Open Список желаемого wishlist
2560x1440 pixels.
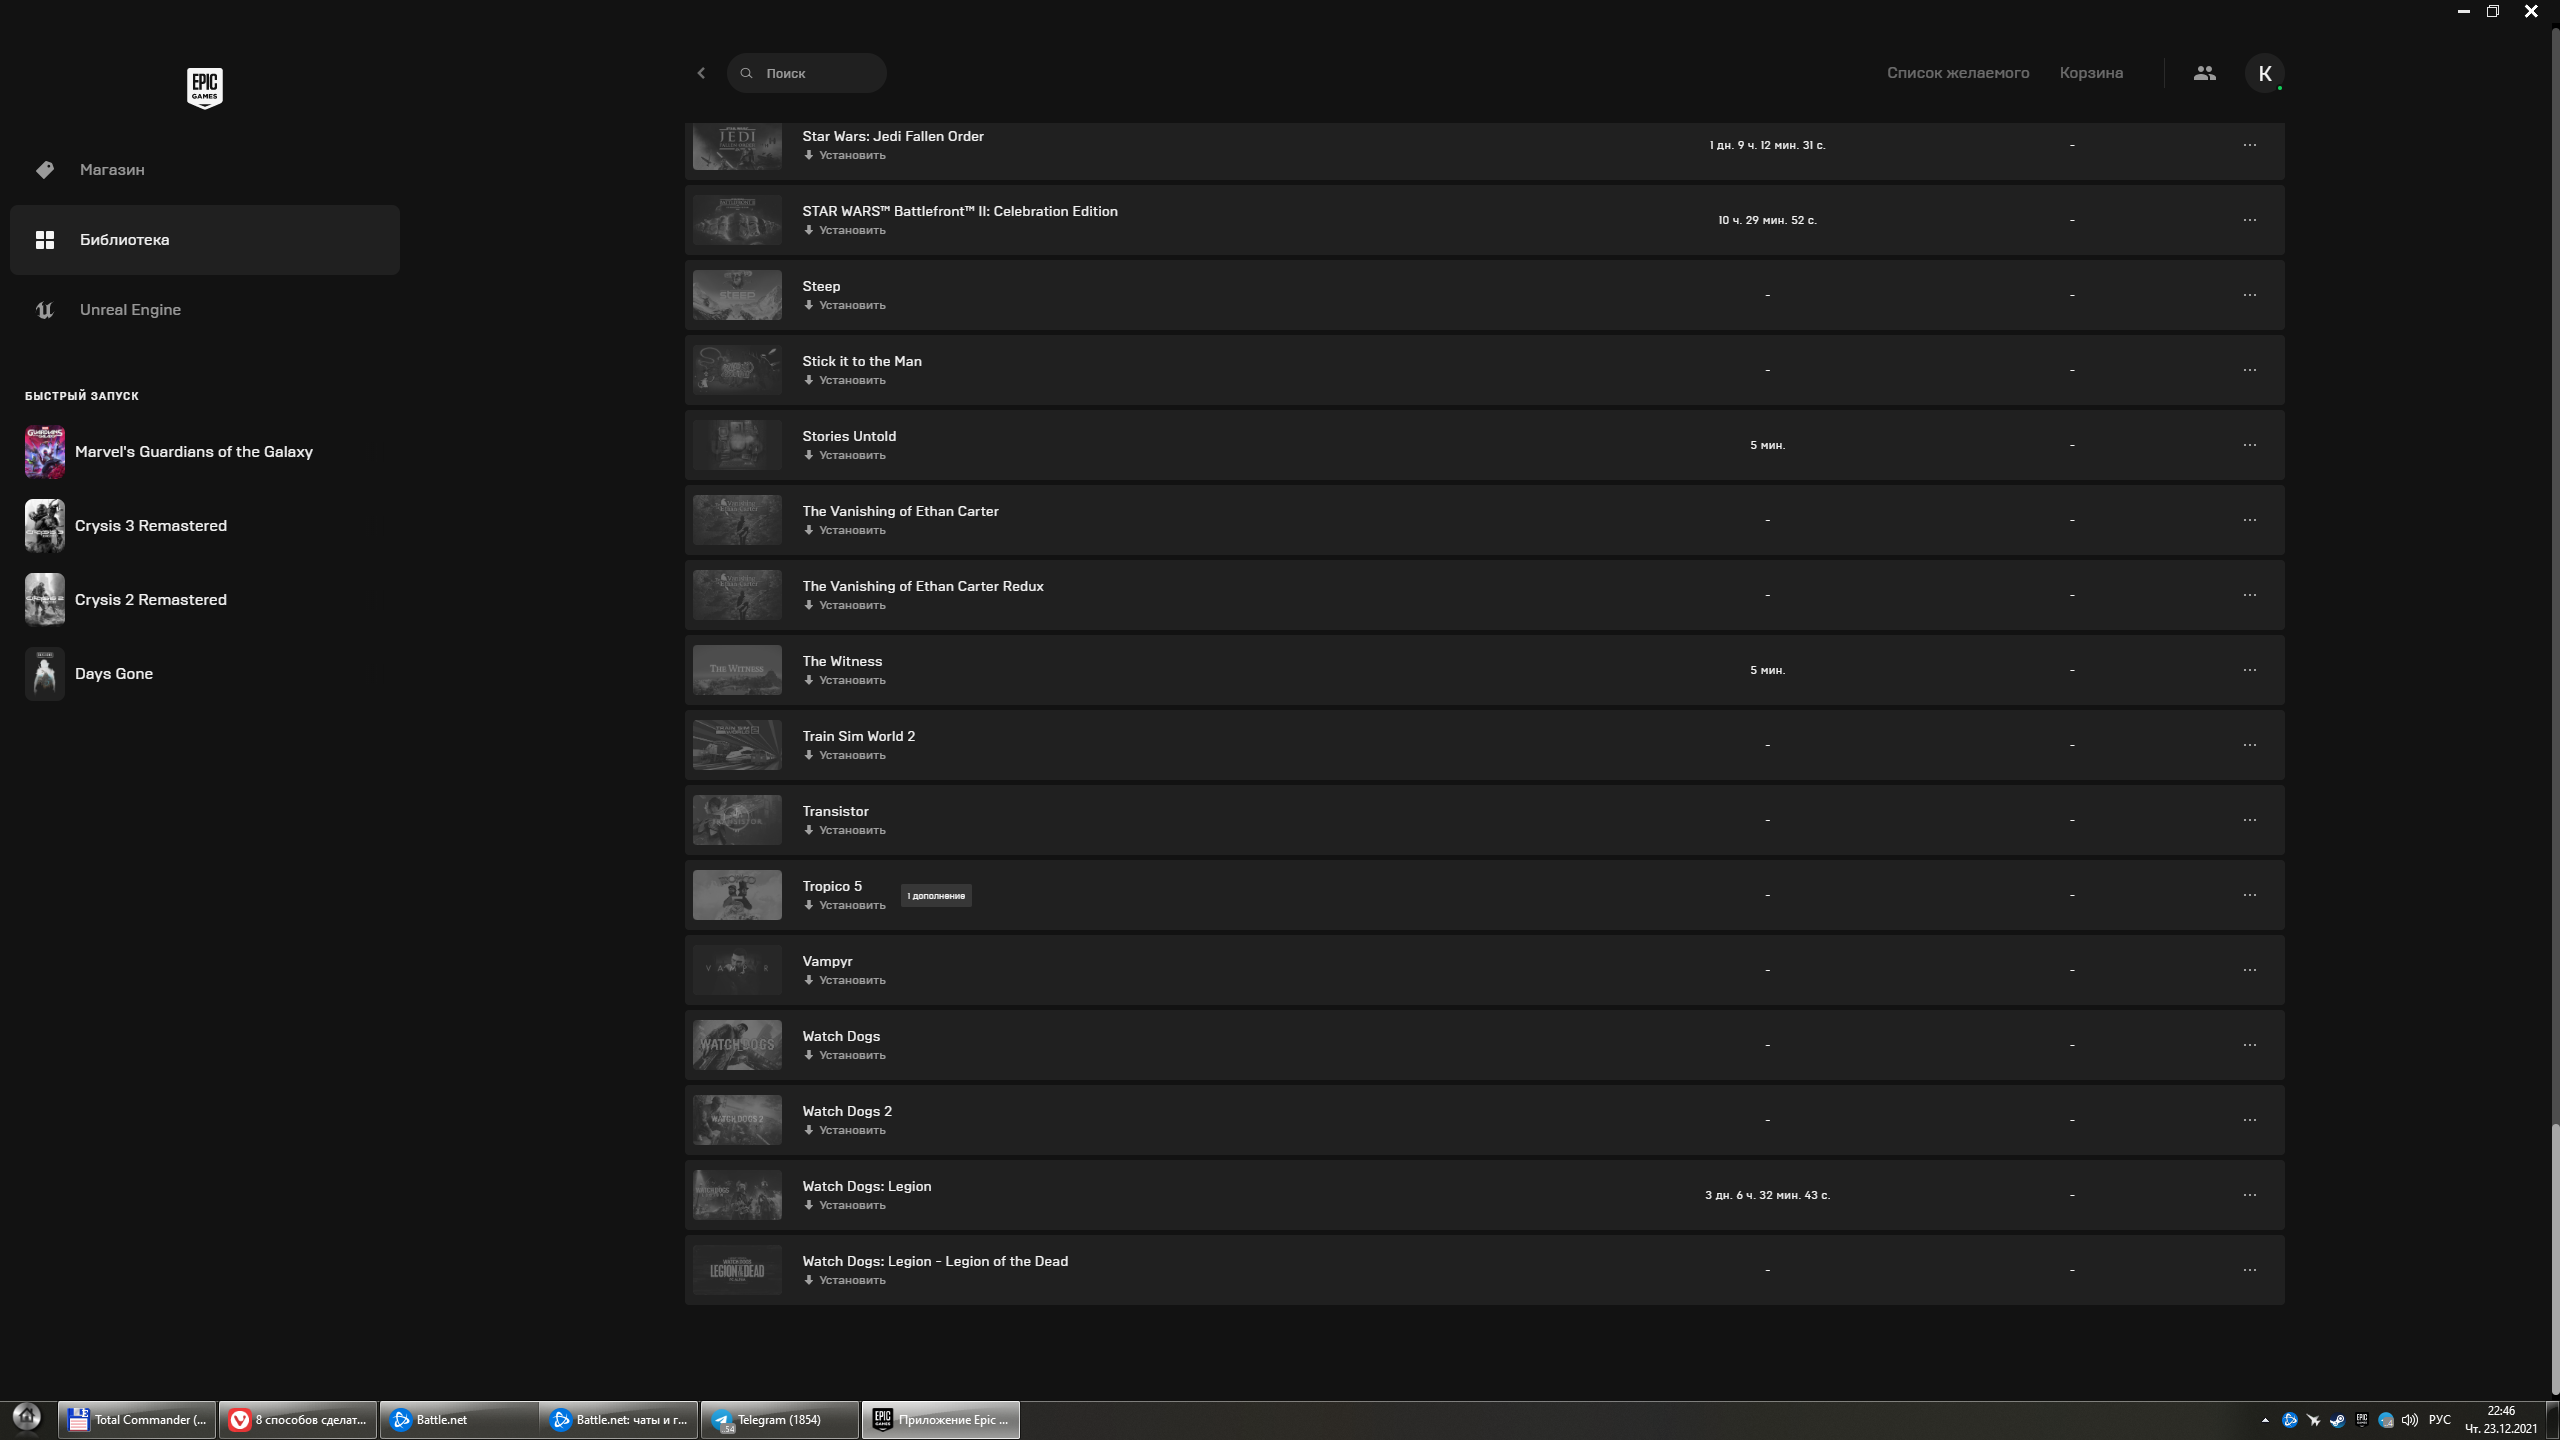pos(1958,73)
